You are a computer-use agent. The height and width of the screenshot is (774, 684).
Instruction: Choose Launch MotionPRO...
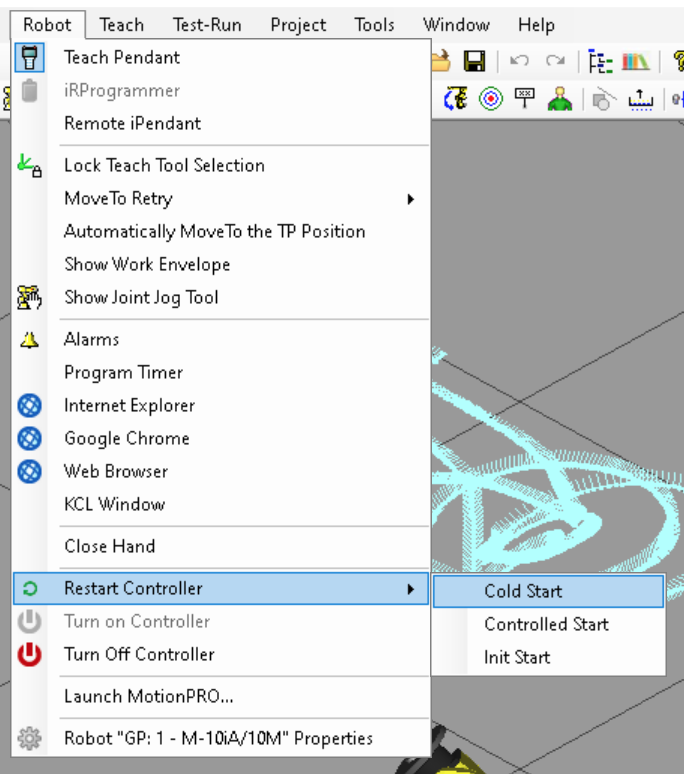[x=221, y=696]
